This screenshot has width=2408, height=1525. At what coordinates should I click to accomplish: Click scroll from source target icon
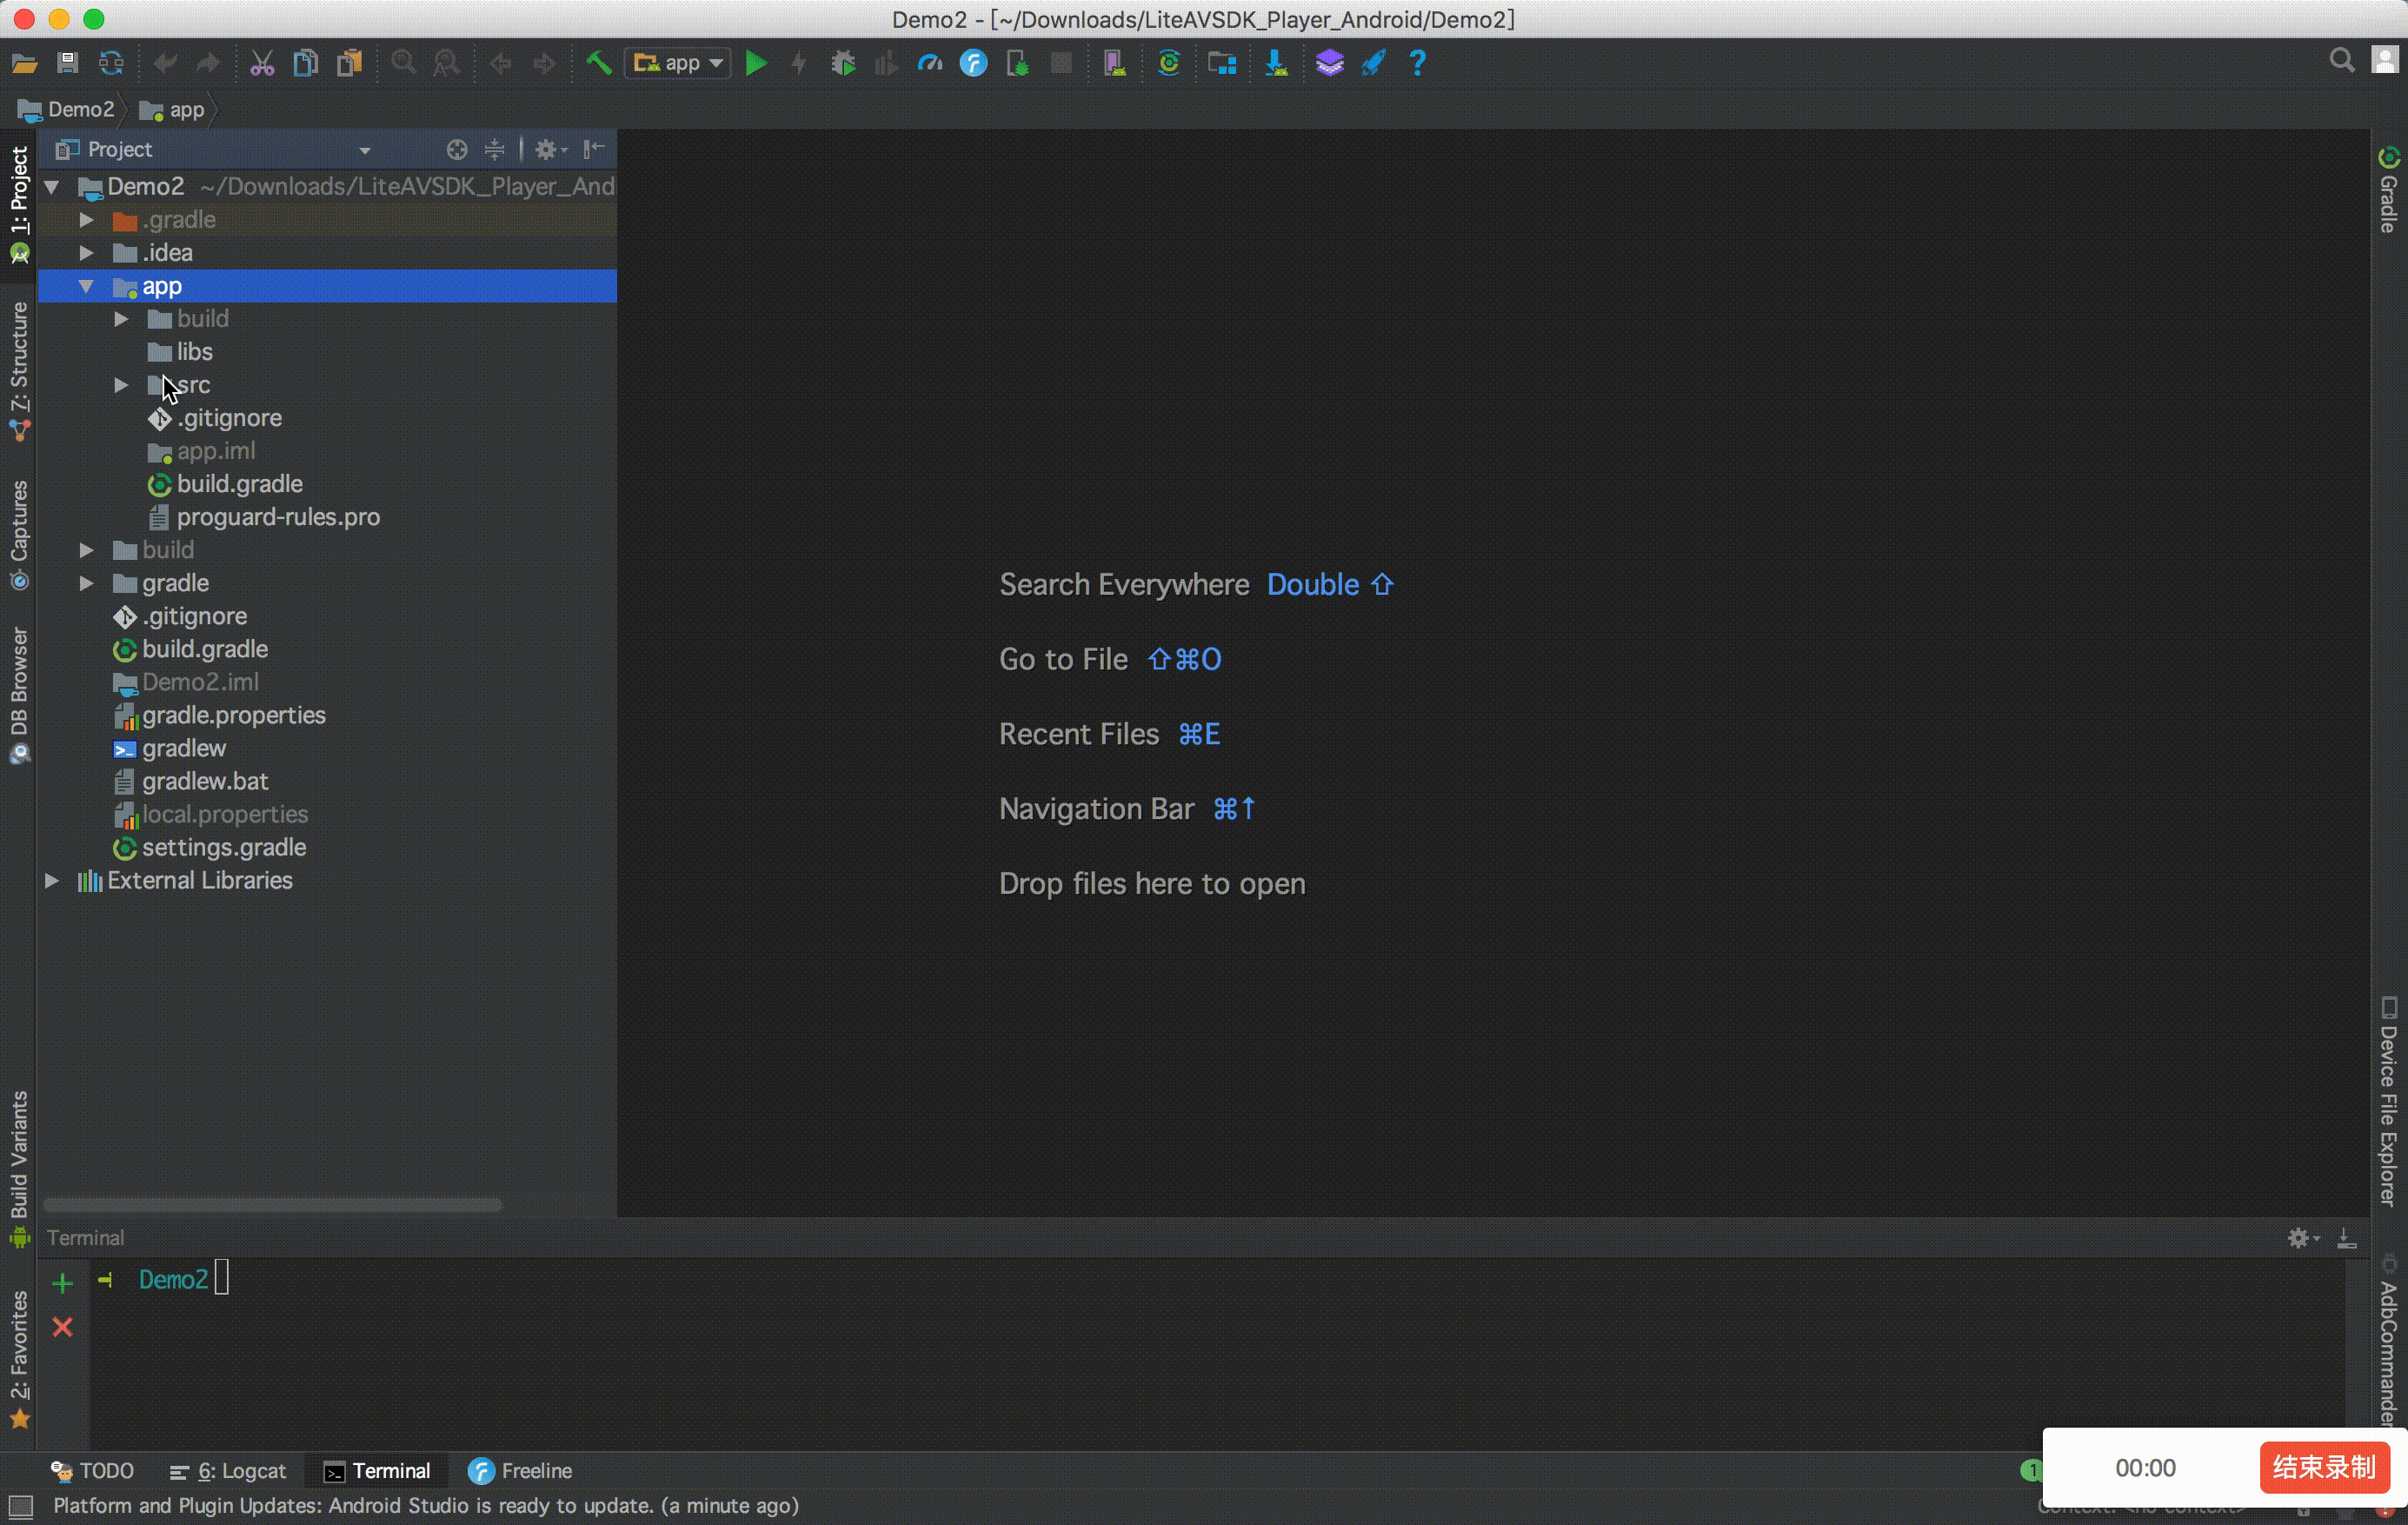(x=457, y=150)
